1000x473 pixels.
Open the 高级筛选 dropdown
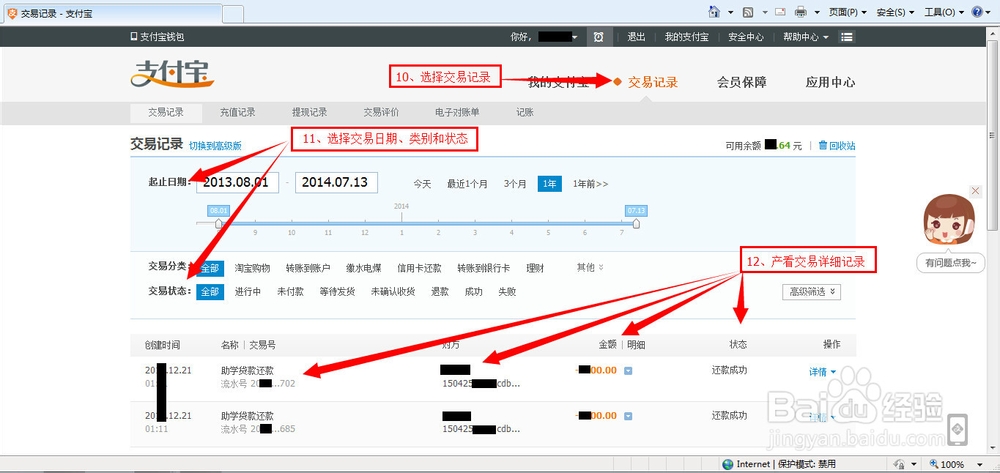click(x=811, y=291)
